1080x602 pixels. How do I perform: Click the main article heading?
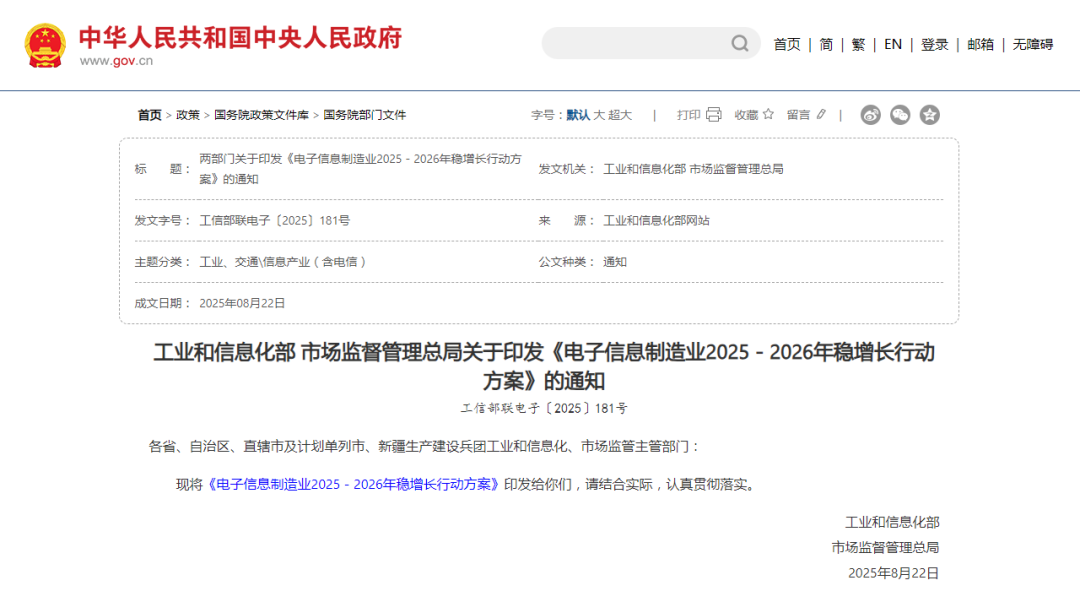tap(543, 366)
